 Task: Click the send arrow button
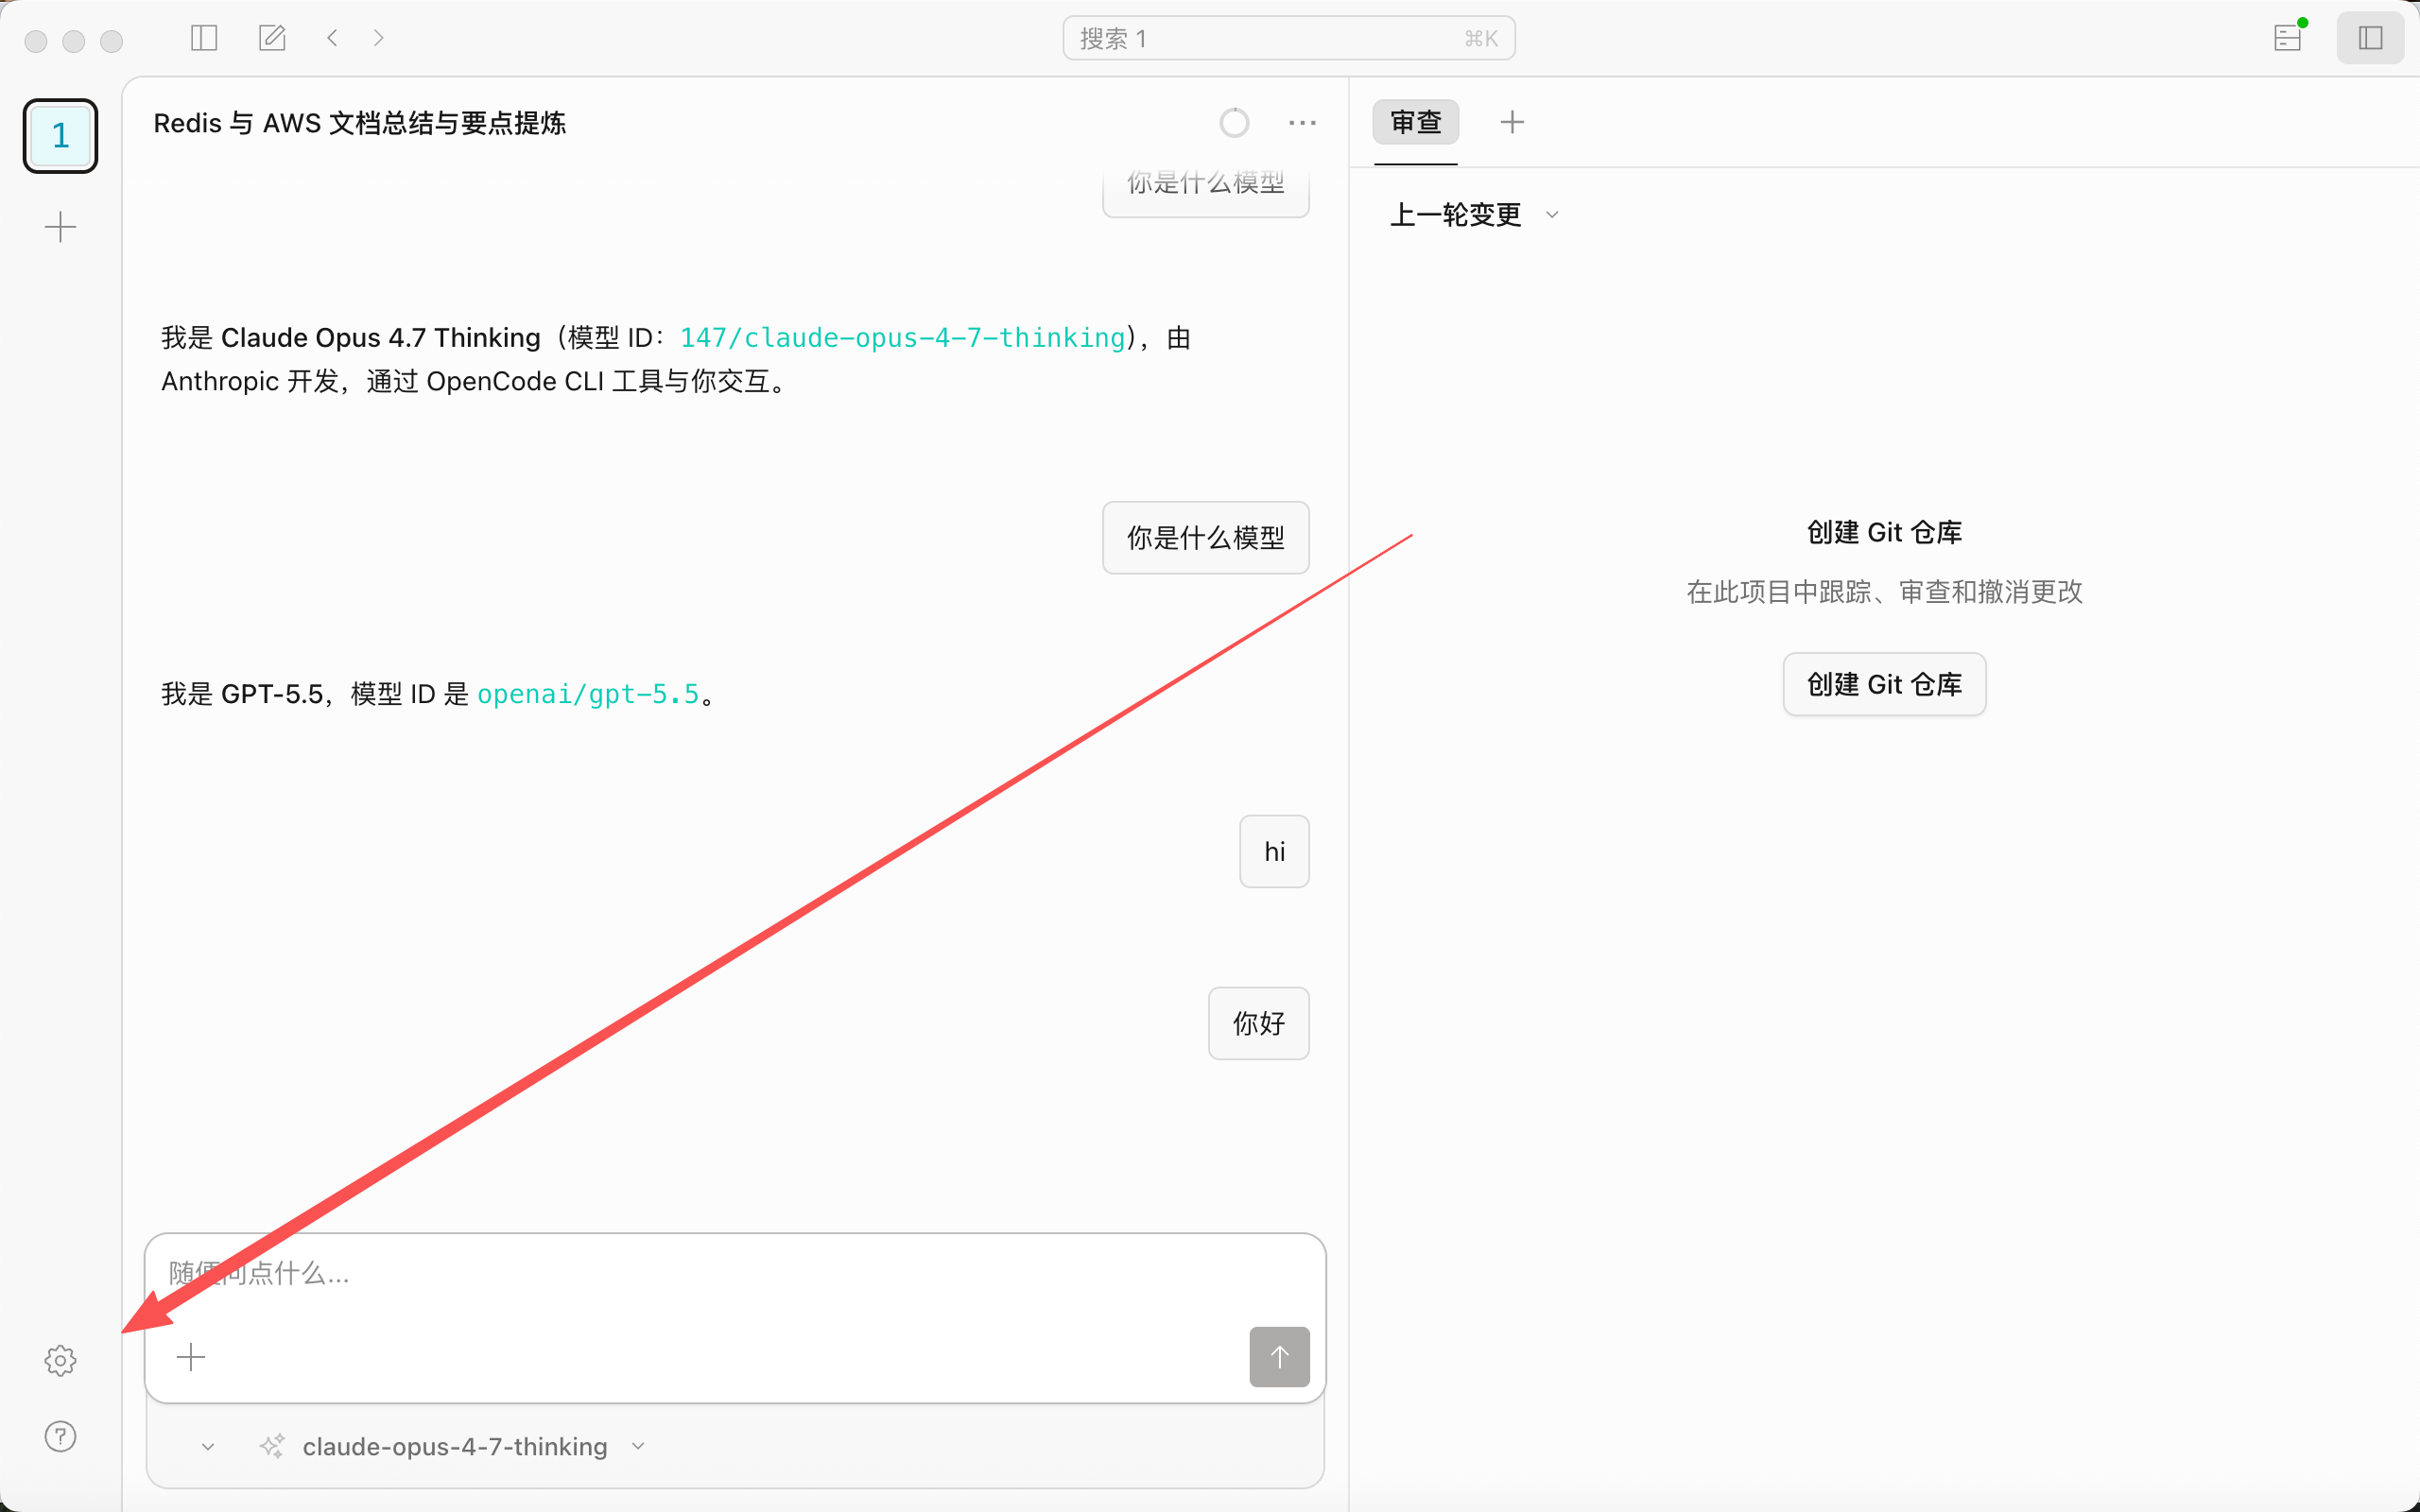tap(1279, 1357)
